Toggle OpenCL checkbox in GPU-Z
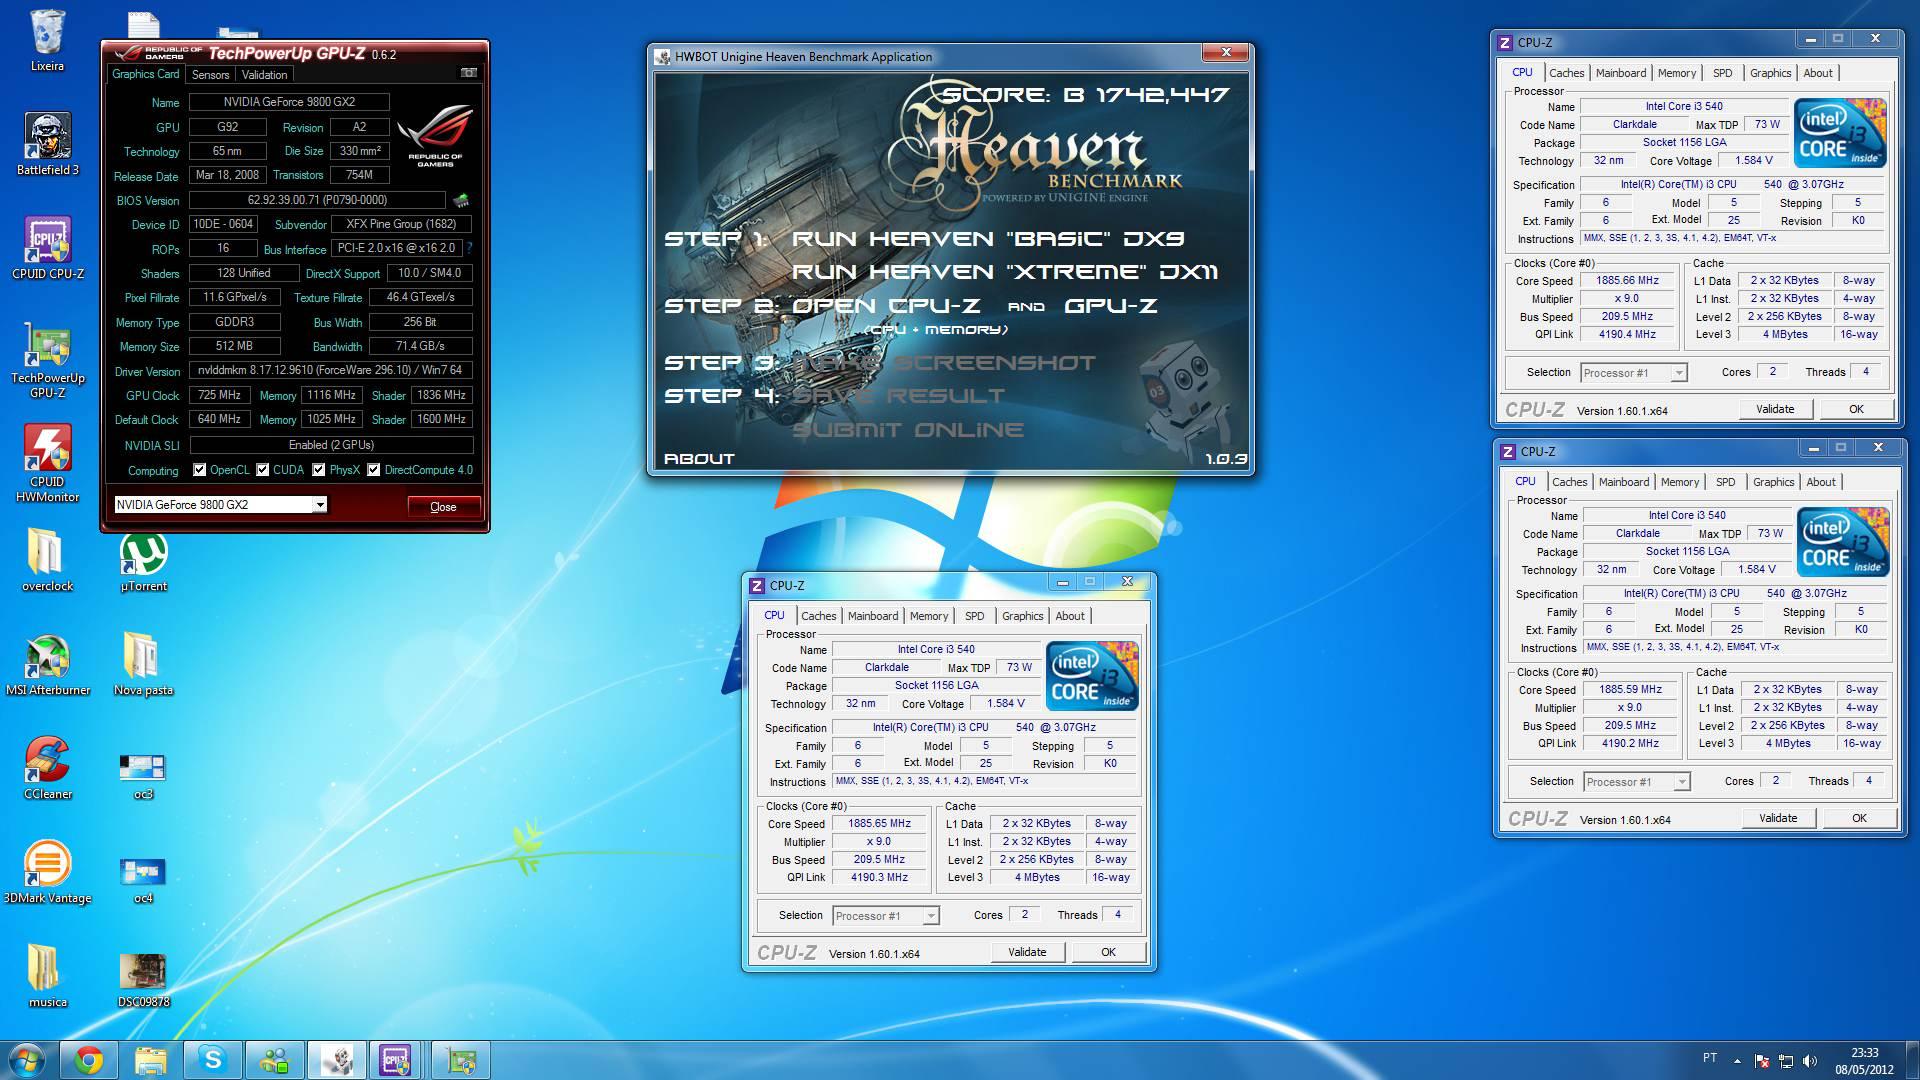The height and width of the screenshot is (1080, 1920). coord(199,470)
